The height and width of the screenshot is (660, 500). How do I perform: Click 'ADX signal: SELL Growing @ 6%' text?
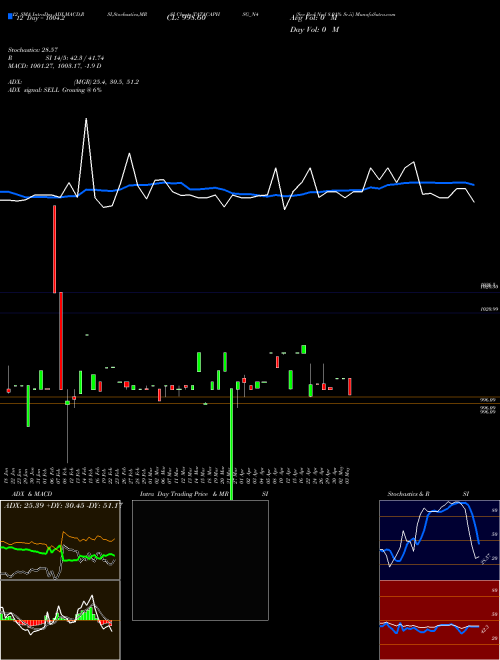point(55,90)
